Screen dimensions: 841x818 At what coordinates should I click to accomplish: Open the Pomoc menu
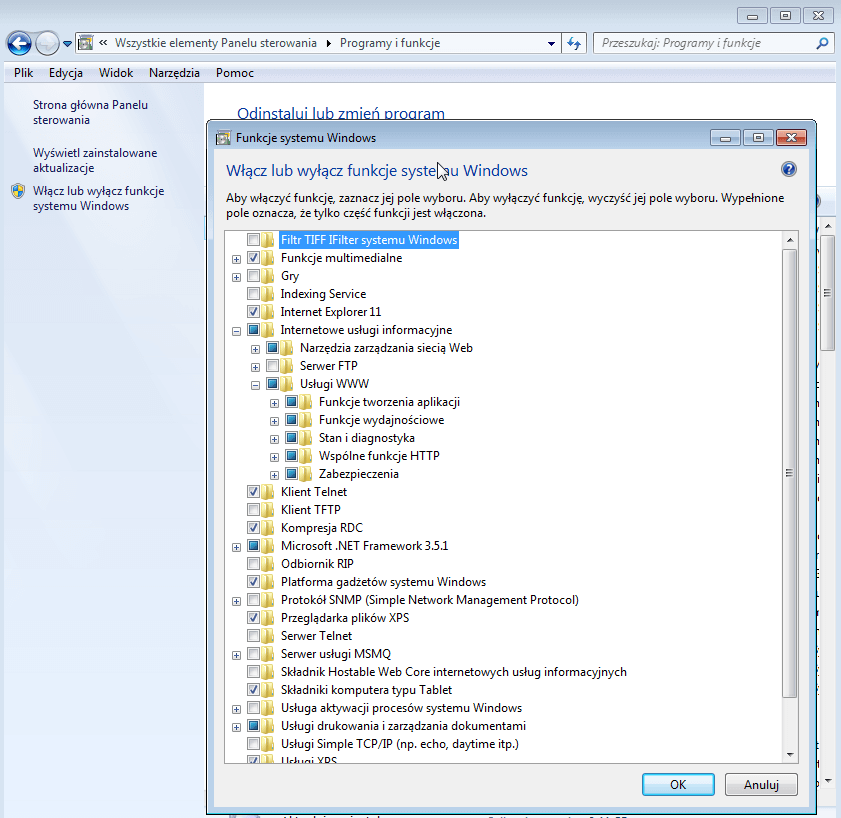pos(235,73)
